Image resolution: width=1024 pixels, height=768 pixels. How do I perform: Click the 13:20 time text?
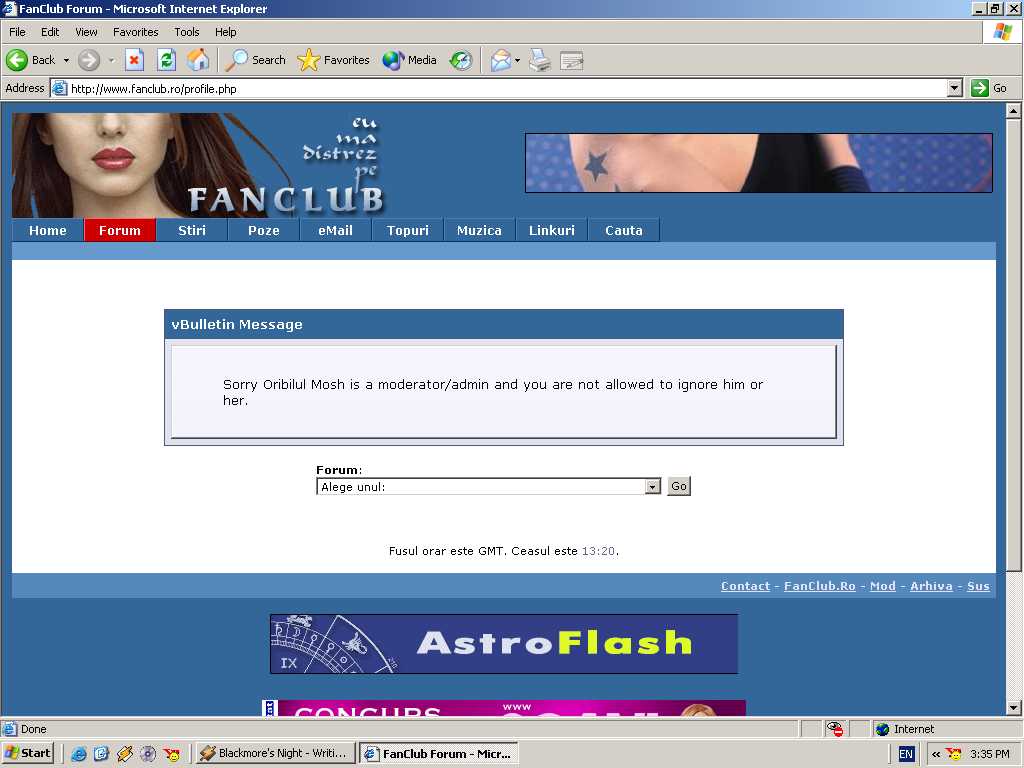click(x=598, y=551)
